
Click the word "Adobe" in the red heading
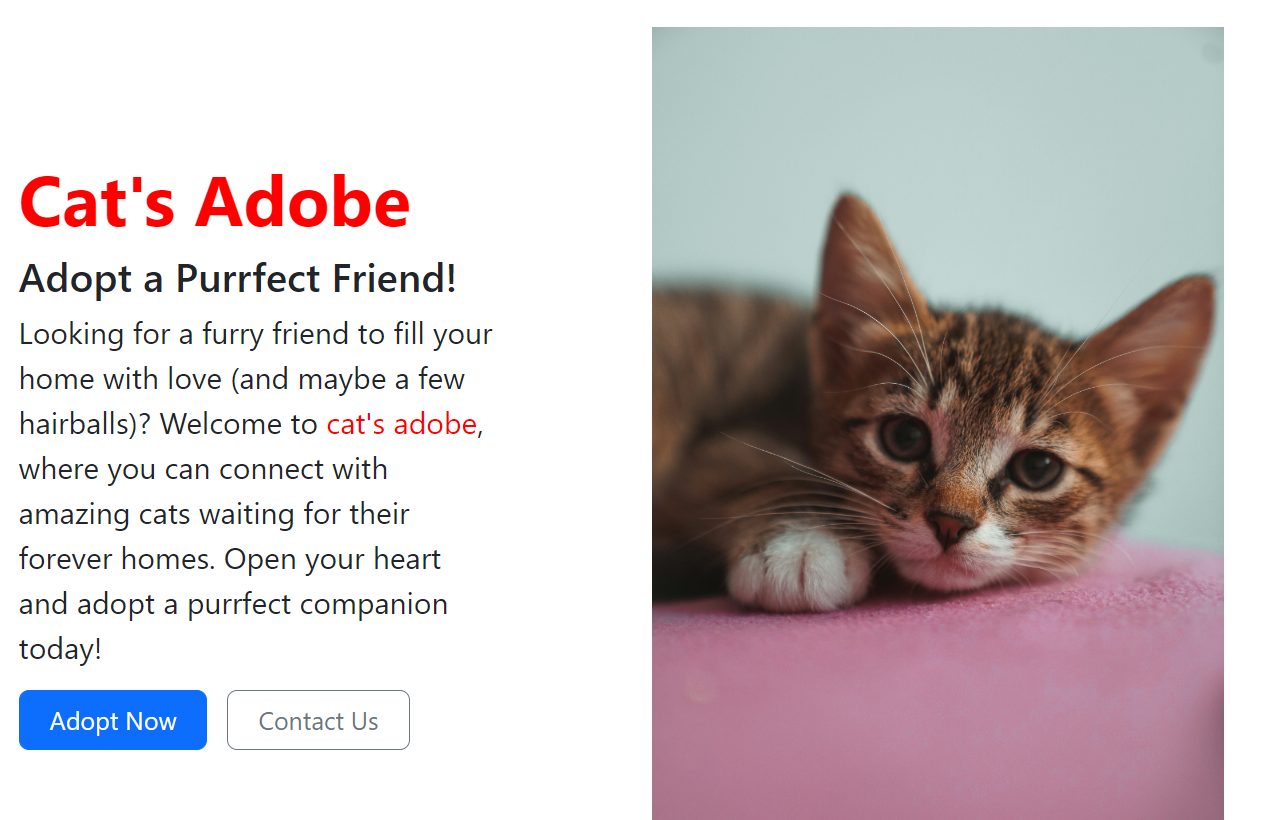click(x=302, y=201)
